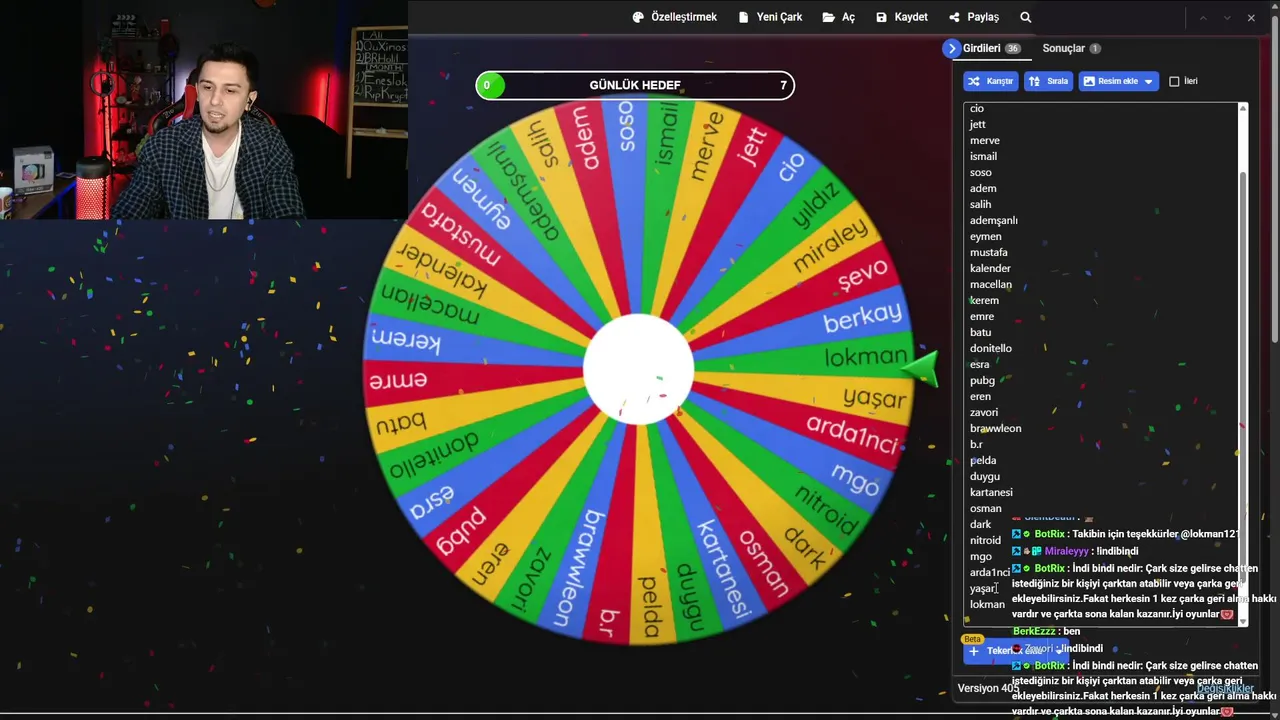Shuffle entries with Karıştır button
Viewport: 1280px width, 720px height.
(x=991, y=81)
